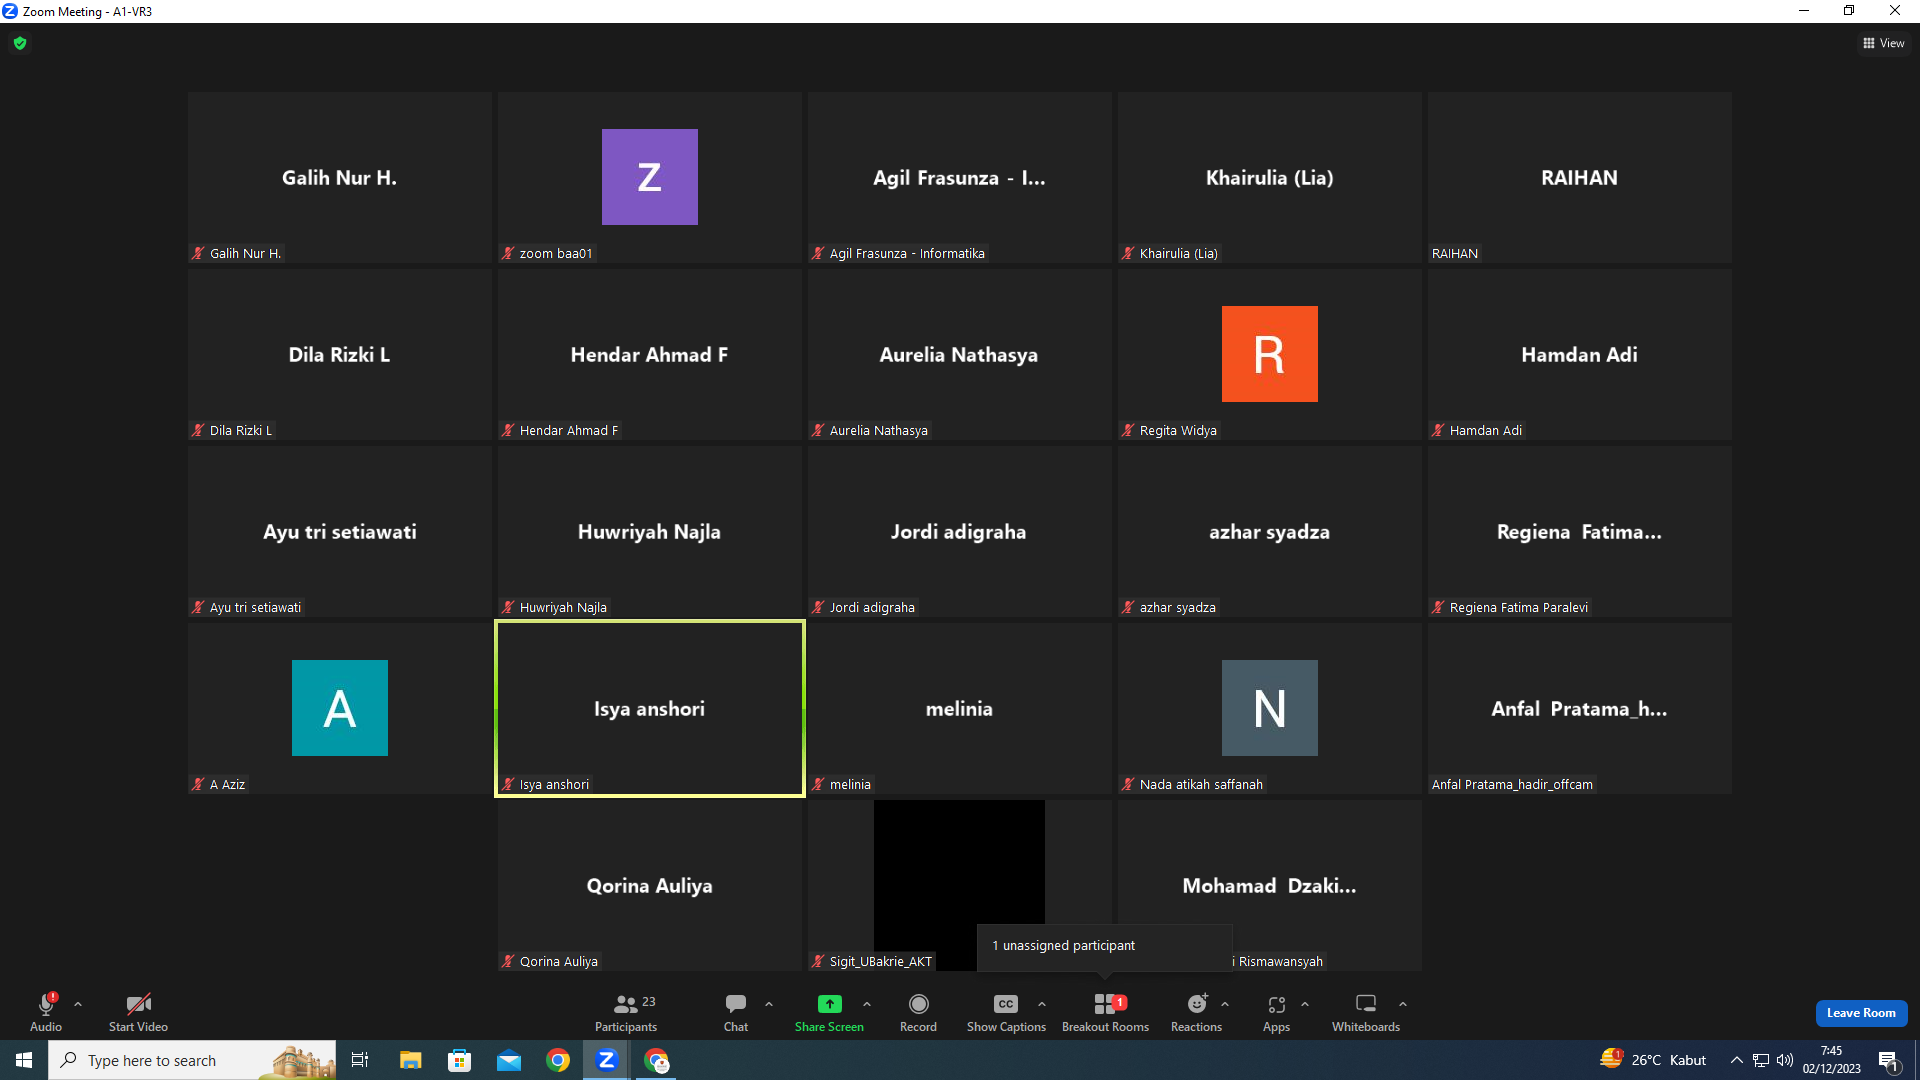
Task: Click the volume speaker tray icon
Action: coord(1785,1060)
